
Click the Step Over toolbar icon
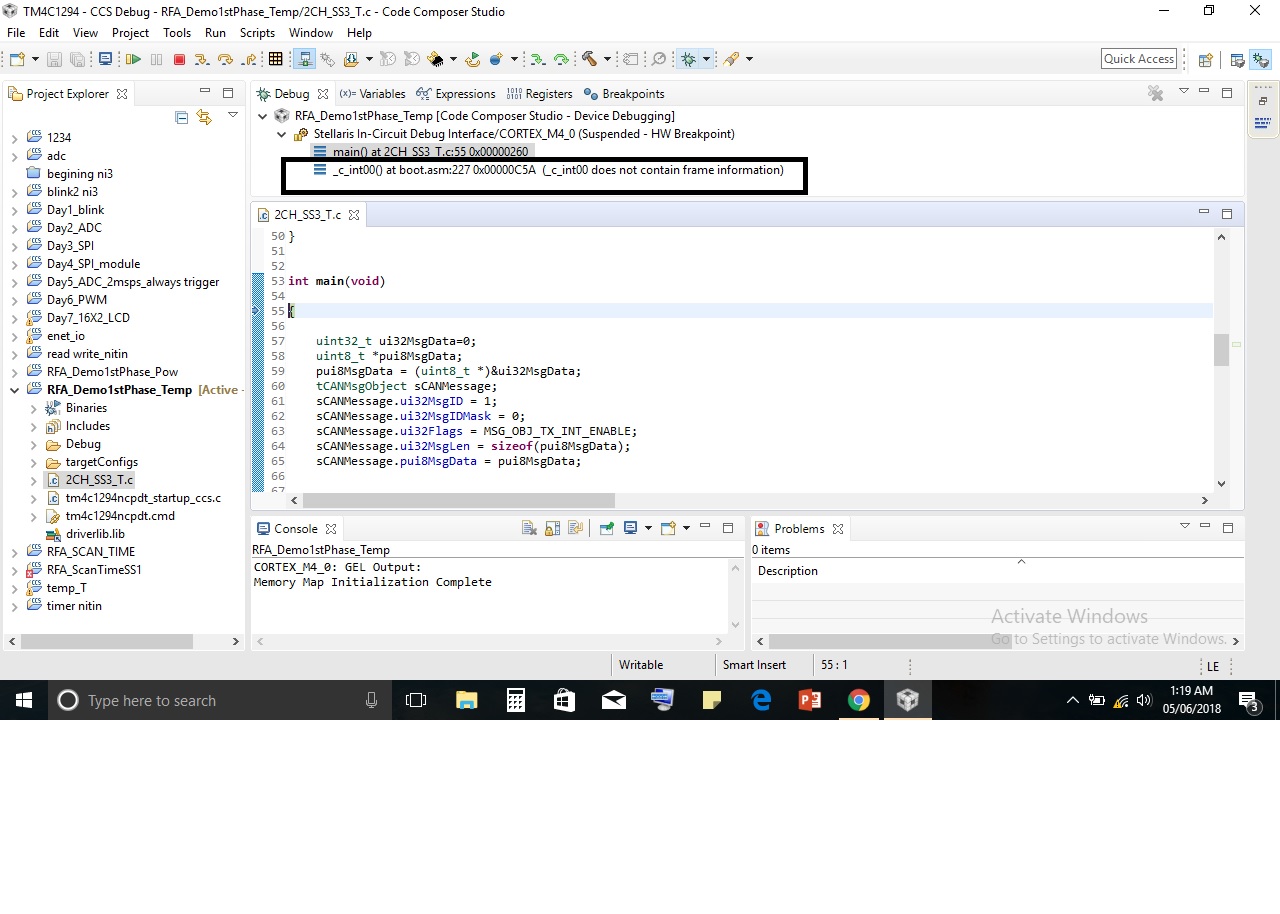[225, 60]
